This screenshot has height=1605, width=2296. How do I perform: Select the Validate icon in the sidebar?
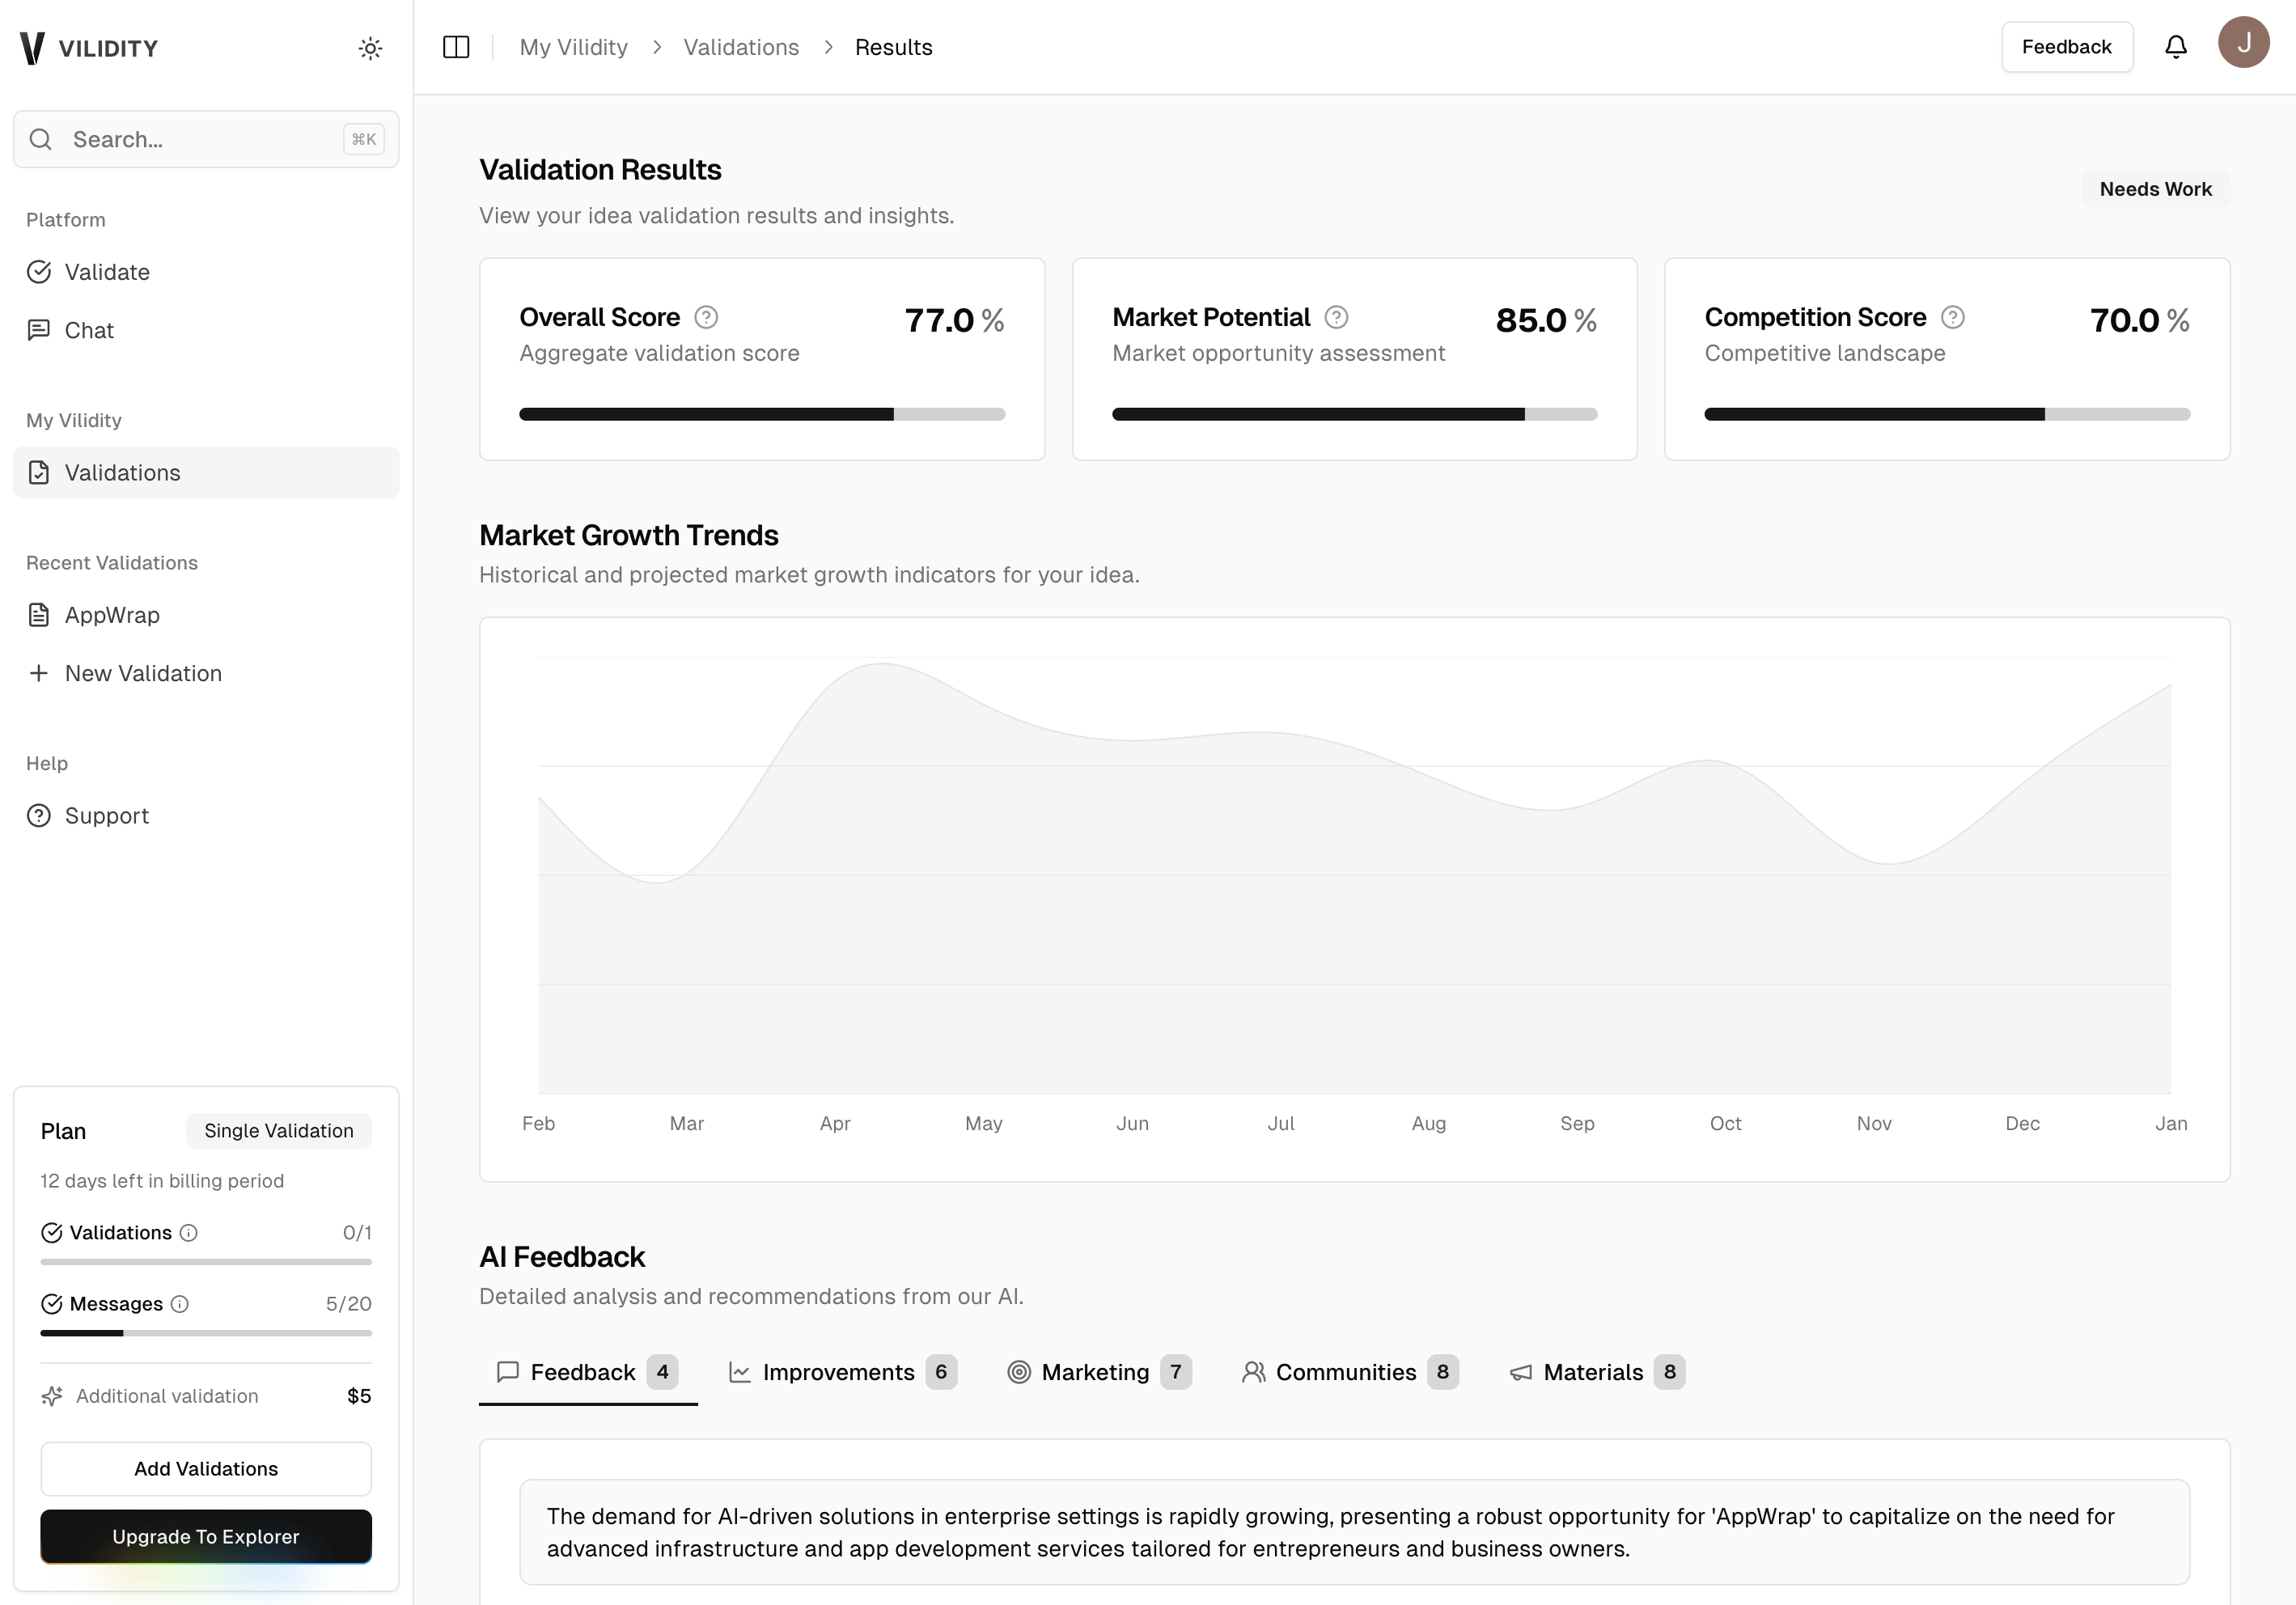coord(39,271)
